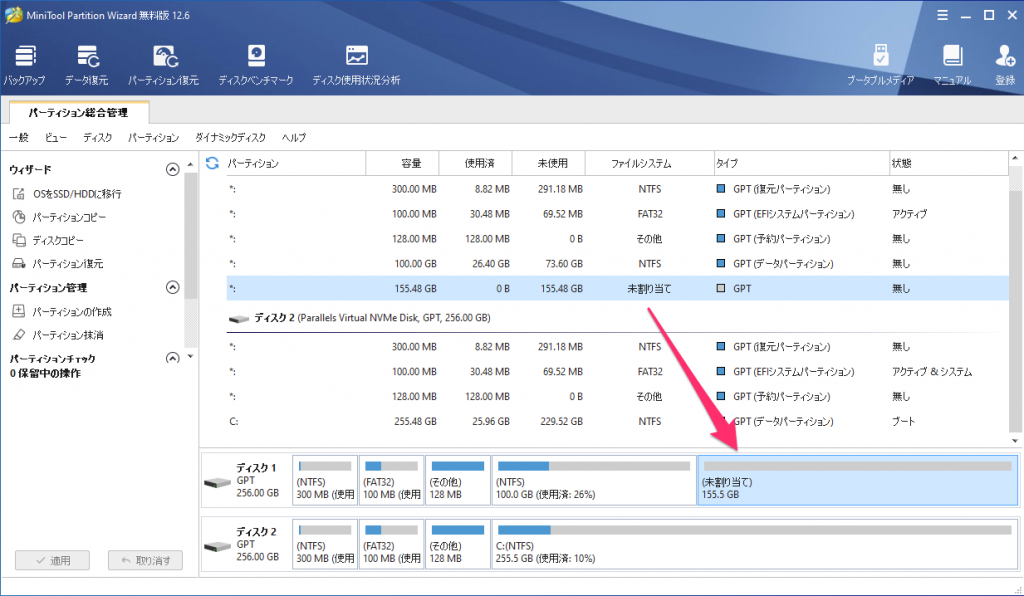Select ディスク 2 icon in disk map
Image resolution: width=1024 pixels, height=596 pixels.
click(x=217, y=546)
